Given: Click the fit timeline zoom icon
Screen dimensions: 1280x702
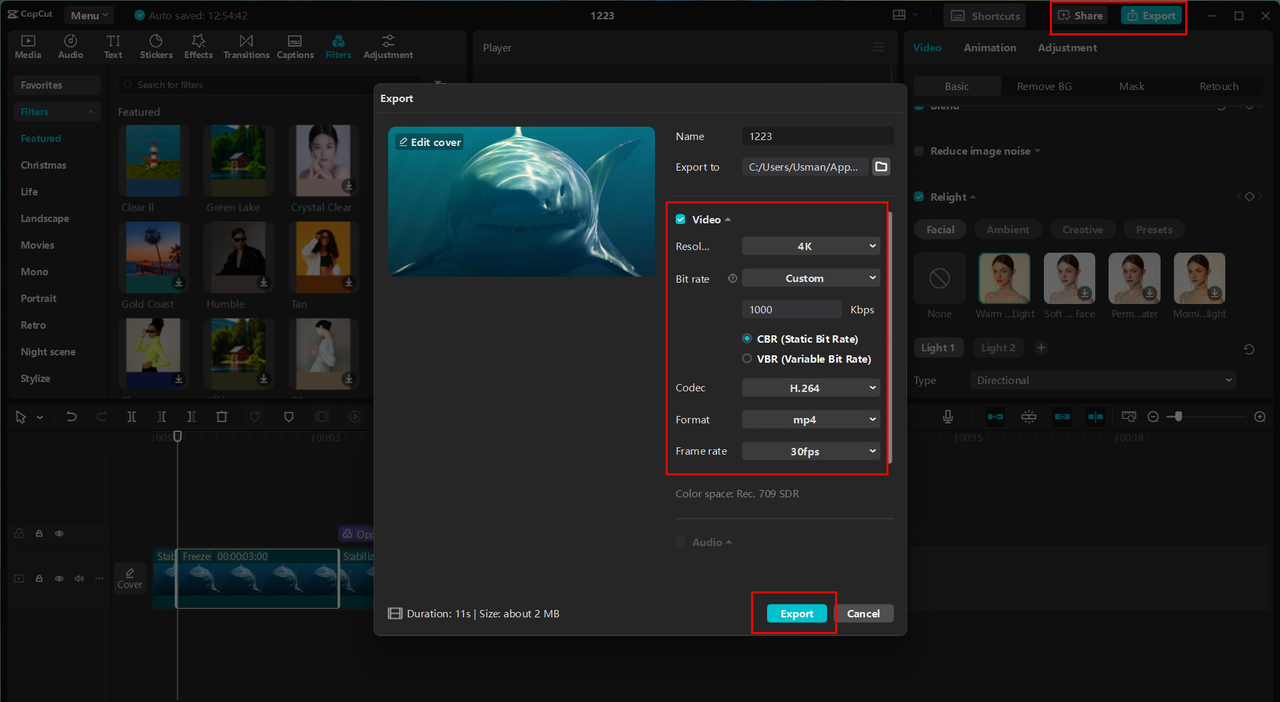Looking at the screenshot, I should [x=1129, y=417].
